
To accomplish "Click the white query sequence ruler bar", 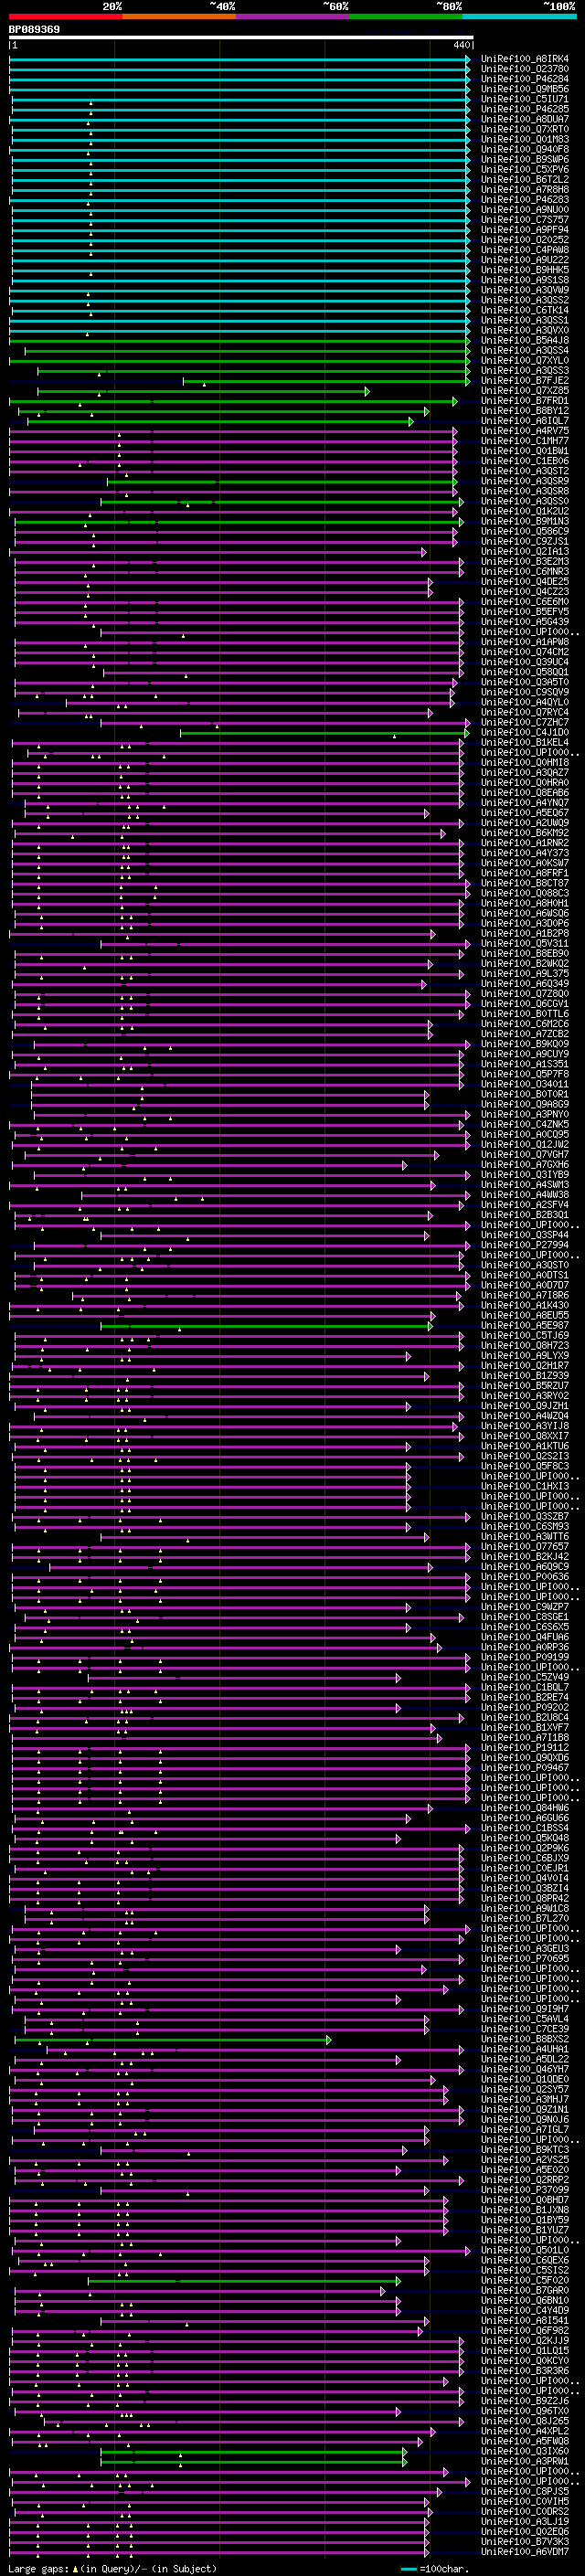I will [x=241, y=37].
